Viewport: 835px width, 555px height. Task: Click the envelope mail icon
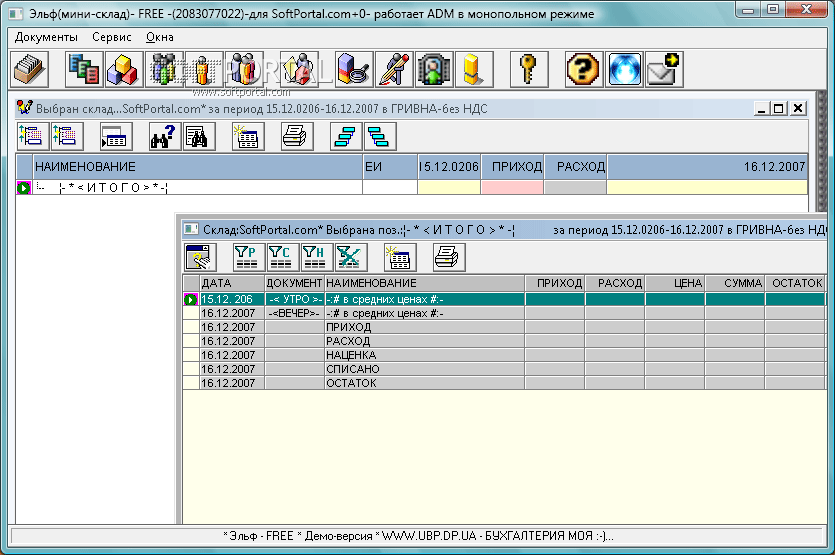[664, 69]
